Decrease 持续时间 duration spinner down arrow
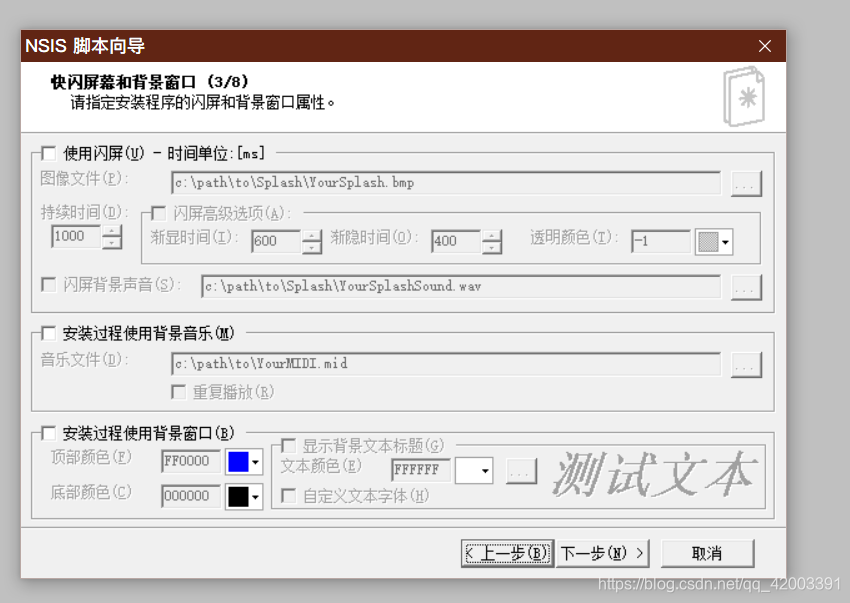The height and width of the screenshot is (603, 850). tap(112, 243)
